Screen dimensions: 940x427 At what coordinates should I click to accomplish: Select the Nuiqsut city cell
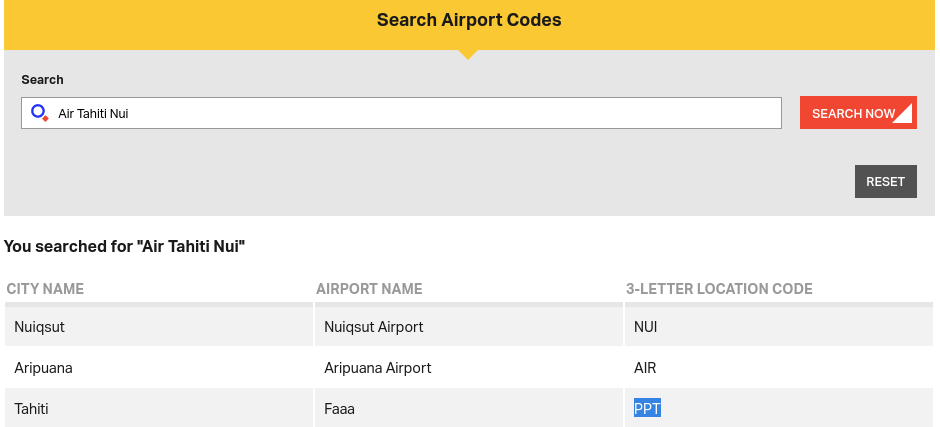pyautogui.click(x=40, y=327)
